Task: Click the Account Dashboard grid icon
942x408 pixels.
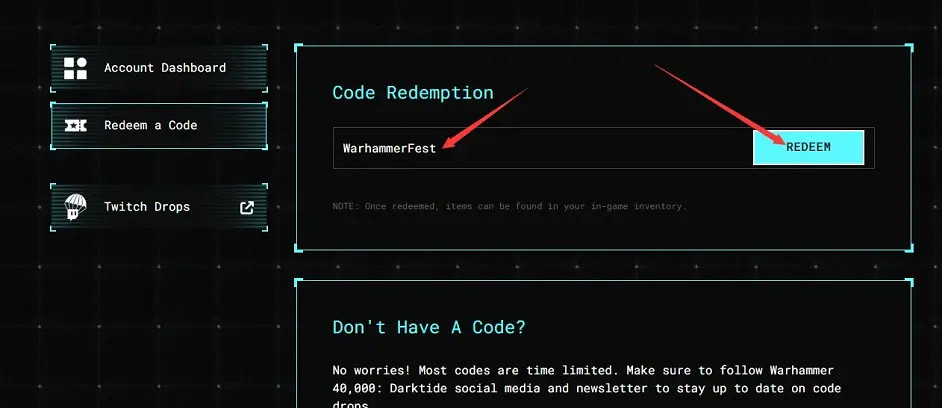Action: point(76,68)
